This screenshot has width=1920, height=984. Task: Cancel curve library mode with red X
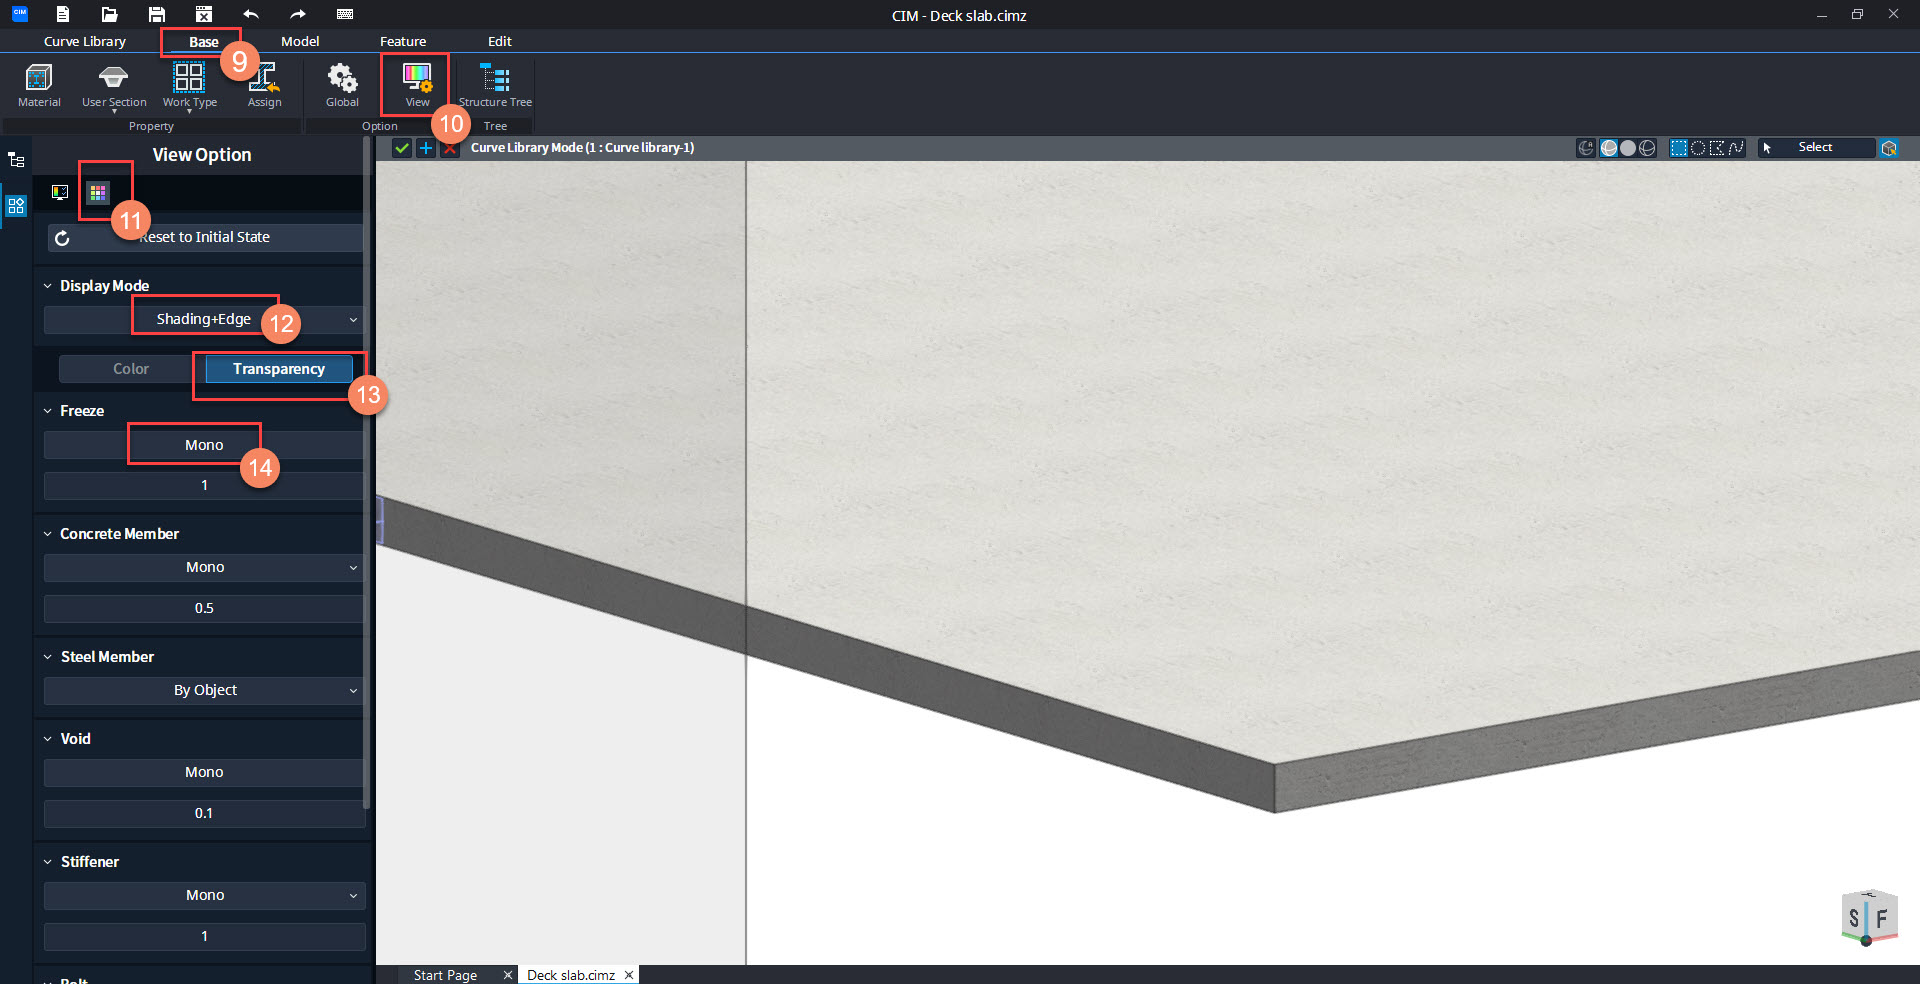click(x=450, y=148)
